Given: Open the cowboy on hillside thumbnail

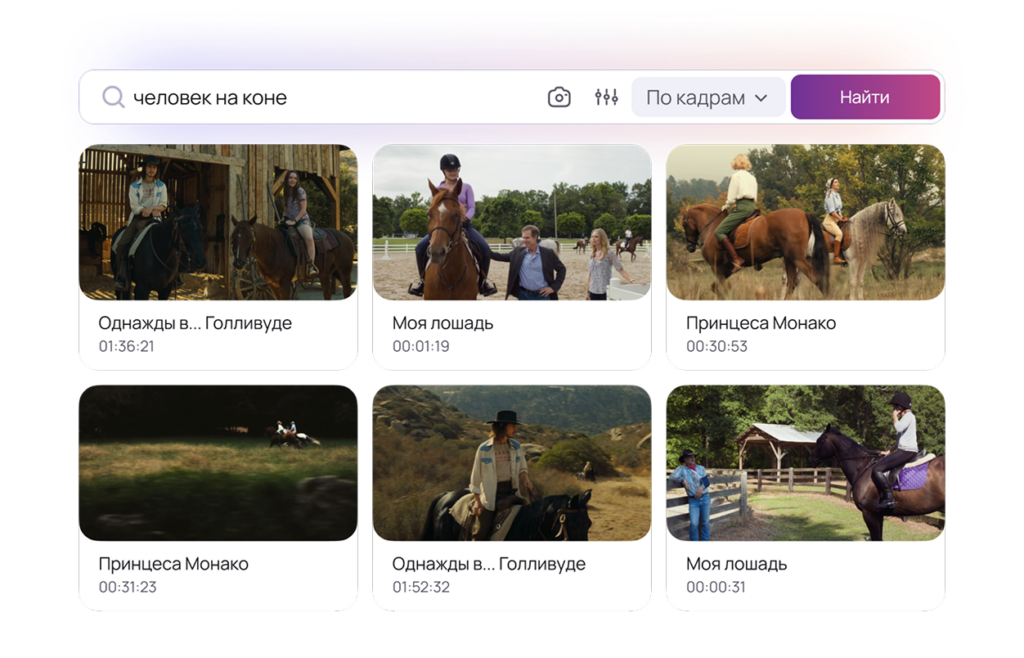Looking at the screenshot, I should (x=512, y=463).
